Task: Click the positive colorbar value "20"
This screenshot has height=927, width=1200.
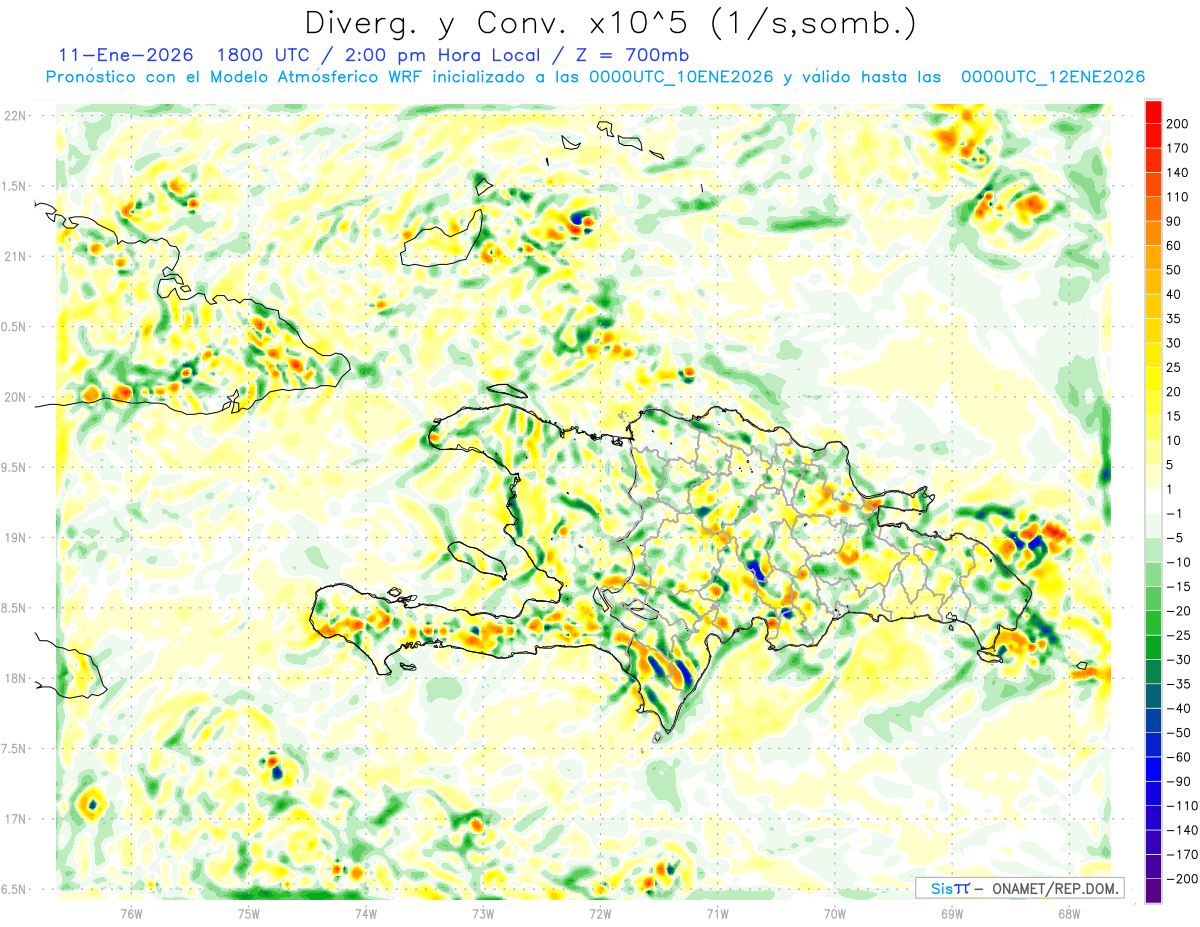Action: point(1174,392)
